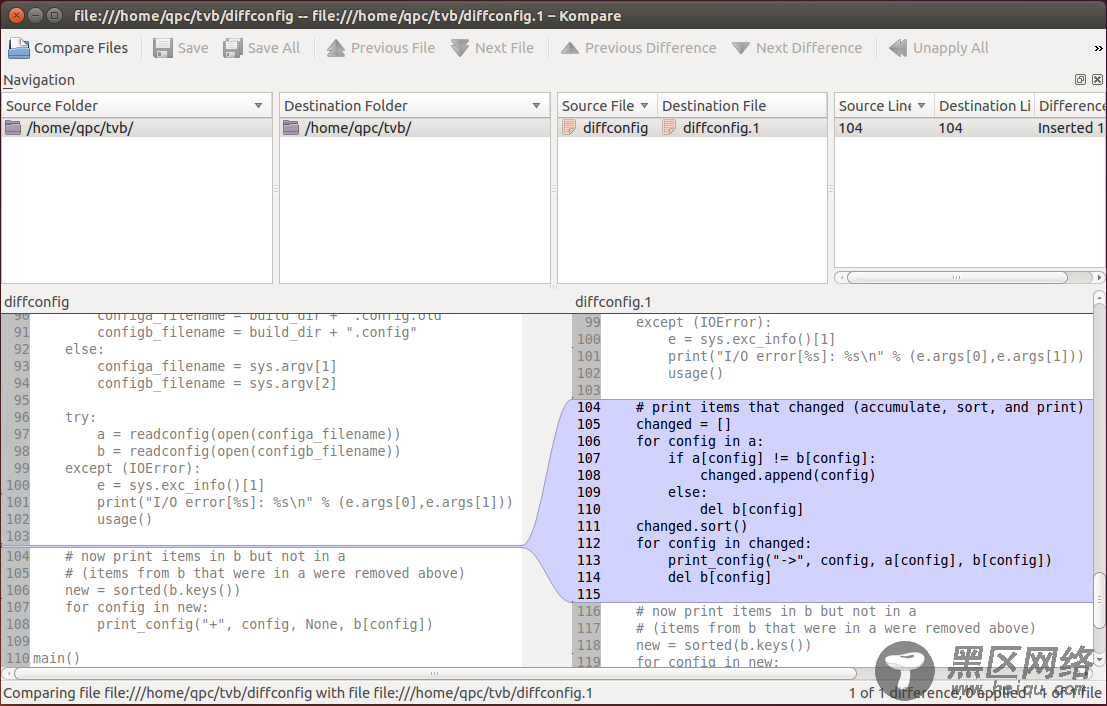The height and width of the screenshot is (706, 1107).
Task: Open the Source Line column dropdown arrow
Action: coord(921,106)
